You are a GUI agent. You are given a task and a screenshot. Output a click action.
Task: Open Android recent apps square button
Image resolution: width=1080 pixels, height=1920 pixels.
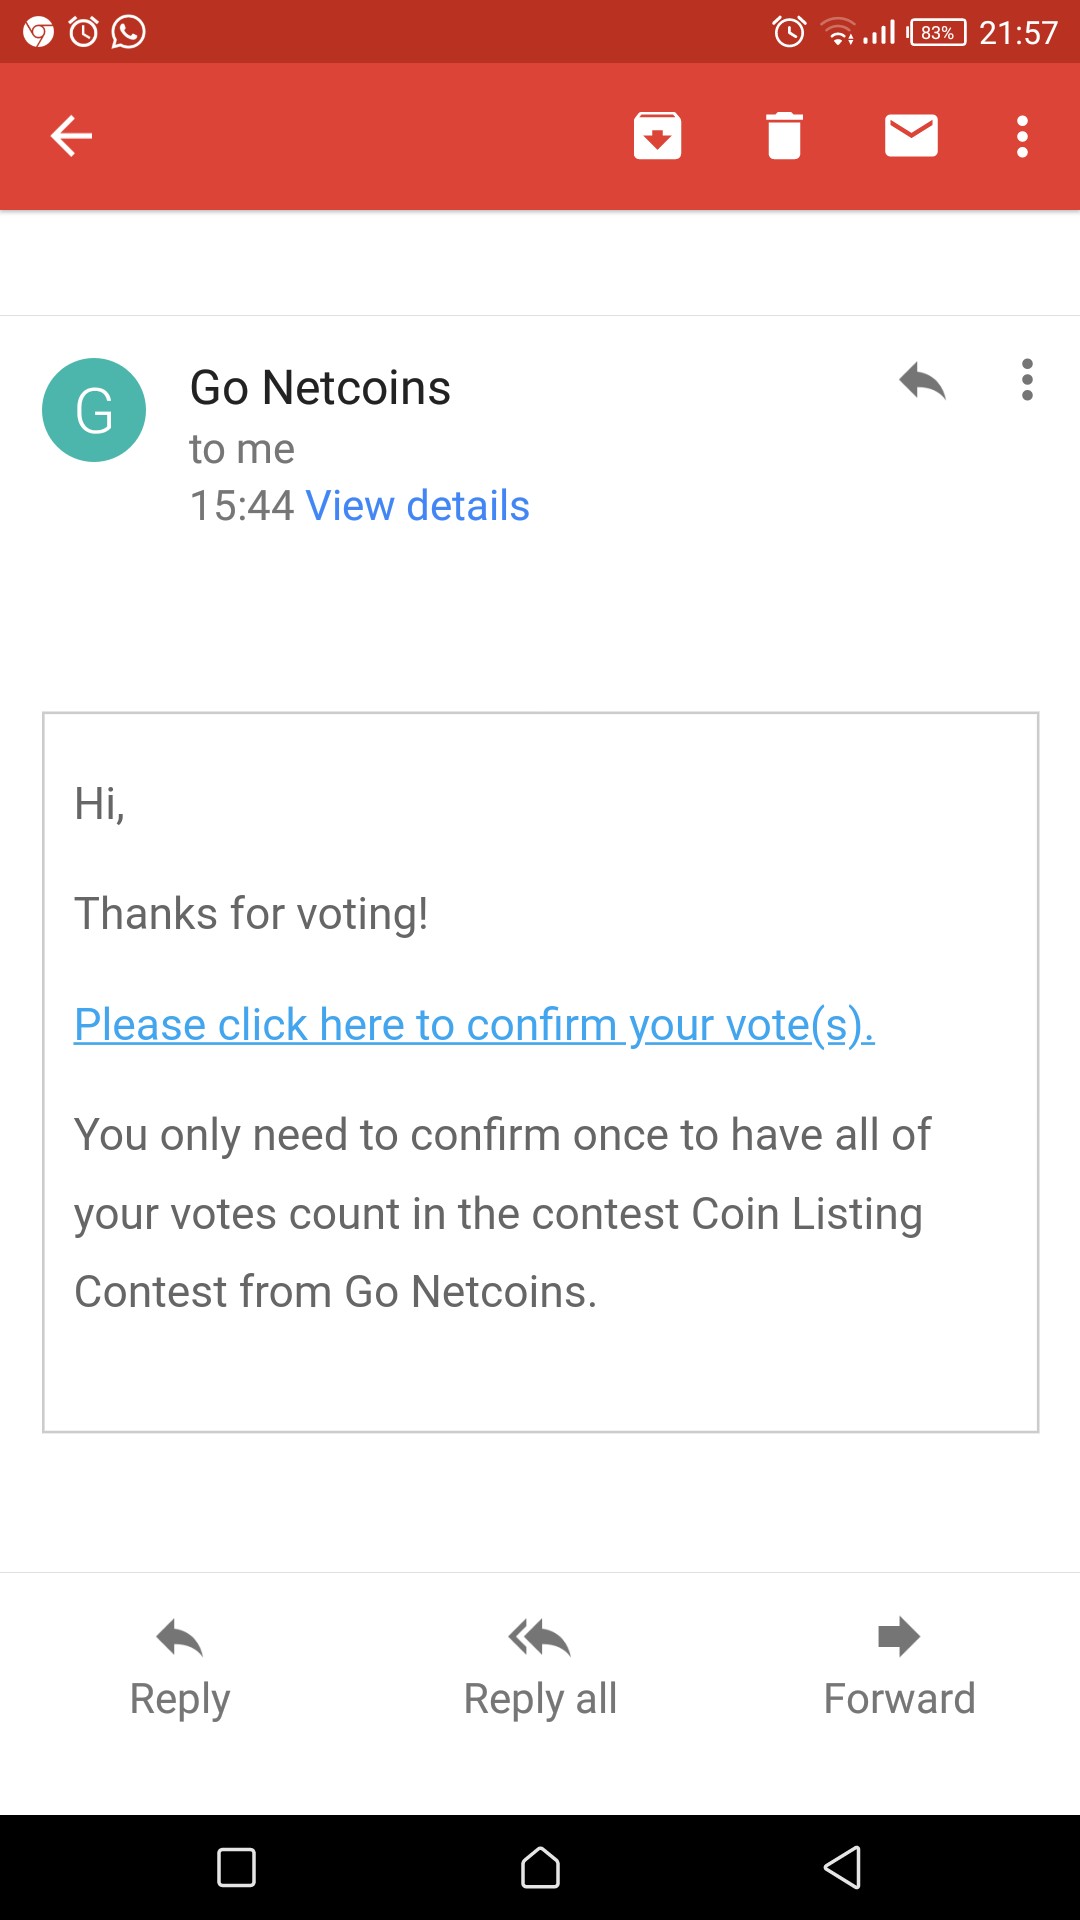[x=237, y=1867]
